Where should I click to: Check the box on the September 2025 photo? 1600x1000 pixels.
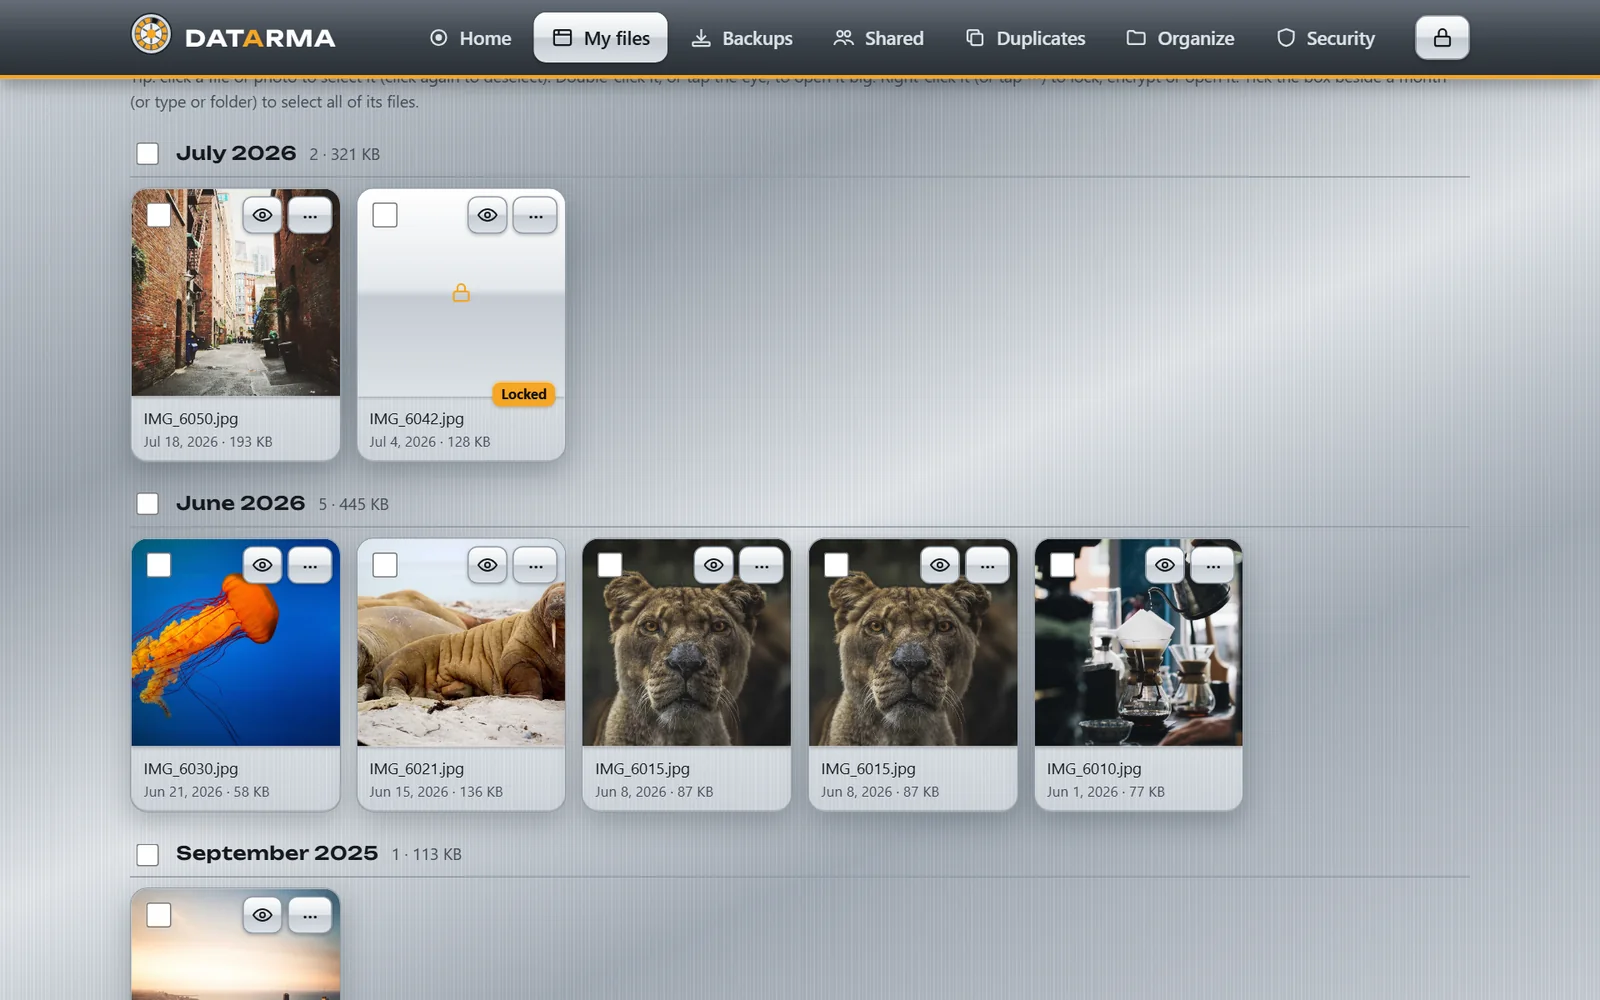click(159, 915)
